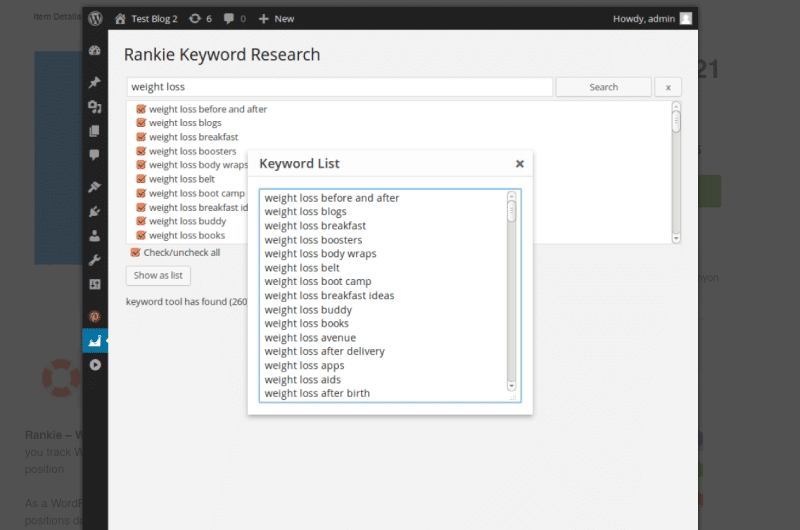Screen dimensions: 800x530
Task: Click the weight loss keyword input field
Action: 340,87
